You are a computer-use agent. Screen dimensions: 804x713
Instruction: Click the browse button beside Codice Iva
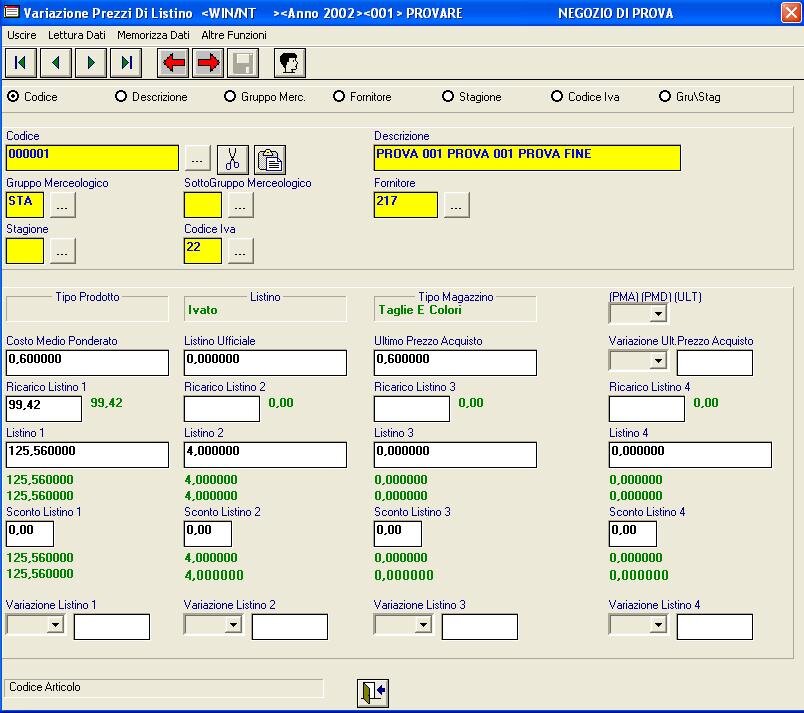coord(240,252)
